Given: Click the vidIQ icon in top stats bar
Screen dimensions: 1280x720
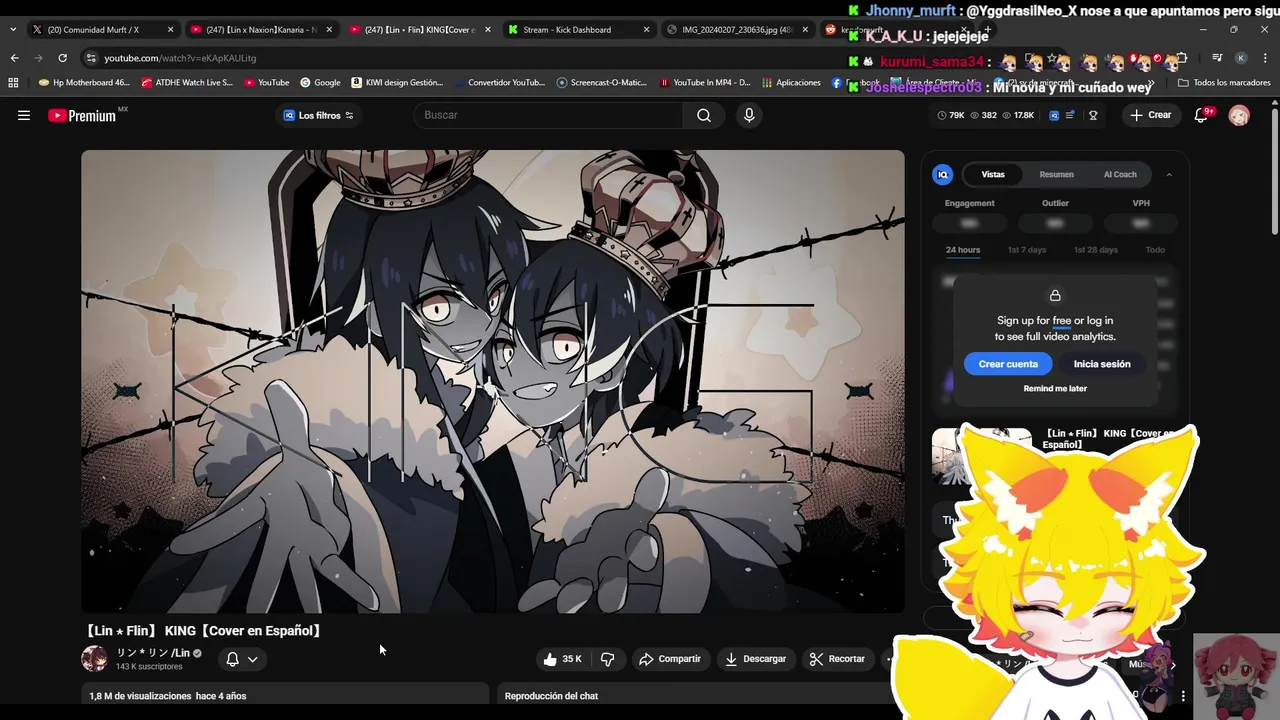Looking at the screenshot, I should pyautogui.click(x=1054, y=115).
